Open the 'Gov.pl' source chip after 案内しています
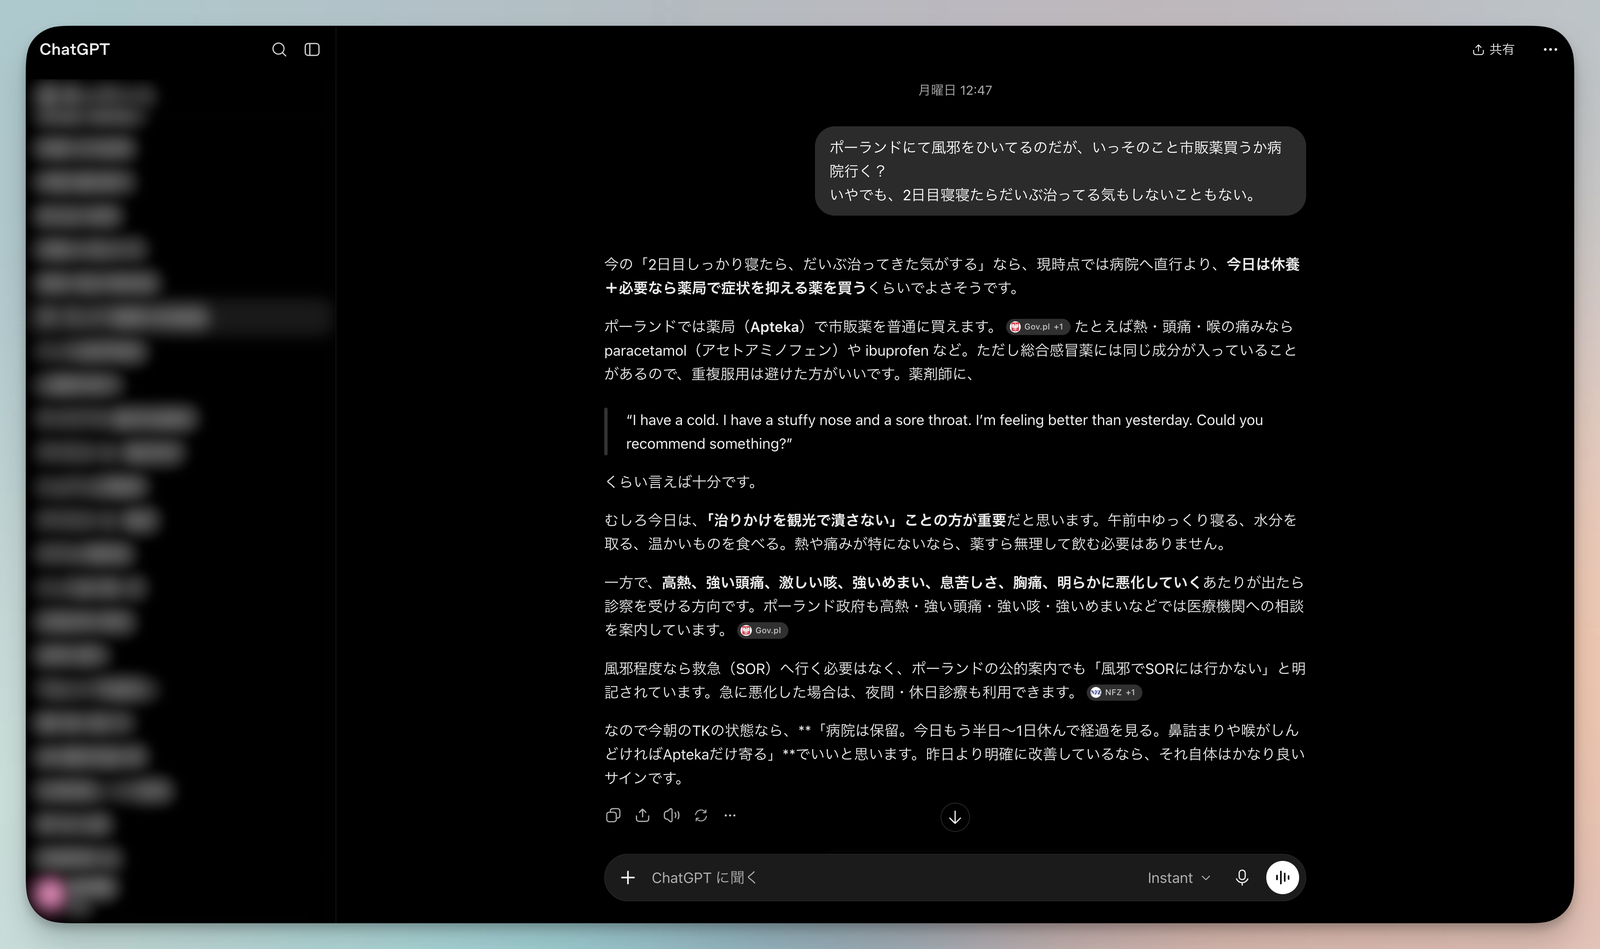 pos(763,630)
